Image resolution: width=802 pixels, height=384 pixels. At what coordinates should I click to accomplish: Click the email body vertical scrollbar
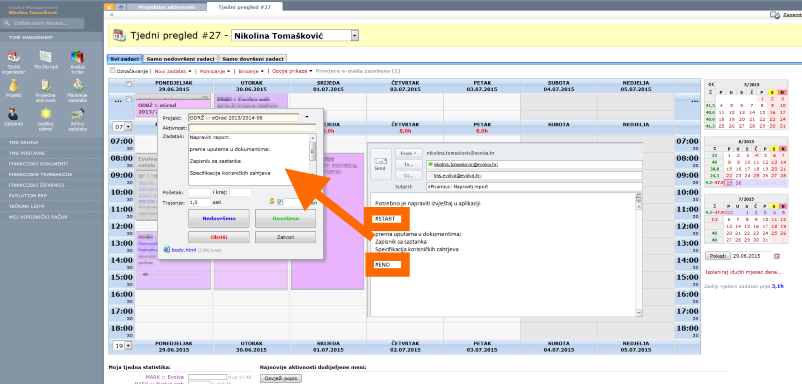pyautogui.click(x=638, y=255)
